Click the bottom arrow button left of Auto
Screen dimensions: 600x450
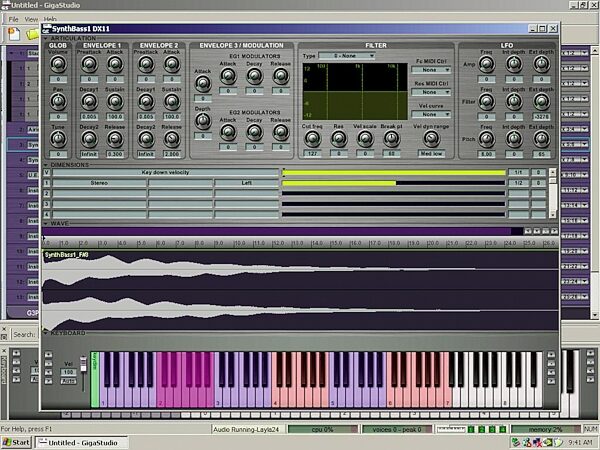(48, 381)
